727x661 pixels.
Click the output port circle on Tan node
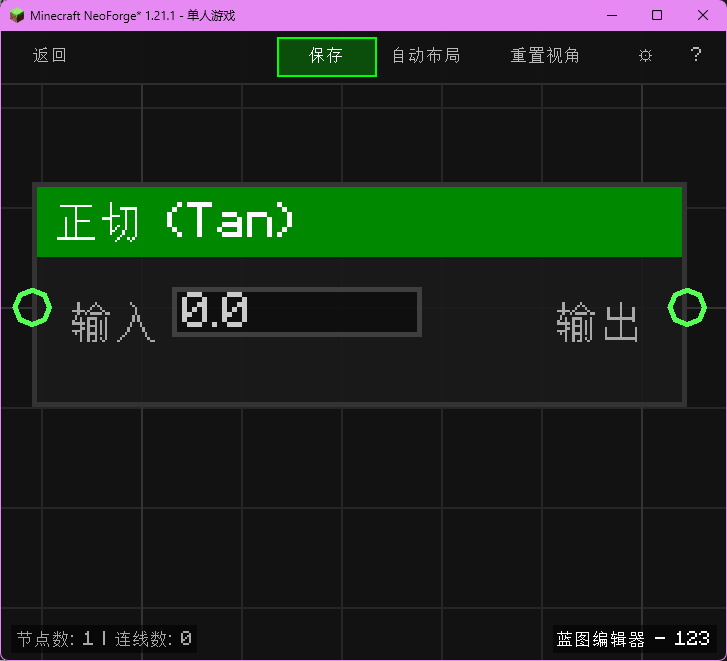point(687,307)
